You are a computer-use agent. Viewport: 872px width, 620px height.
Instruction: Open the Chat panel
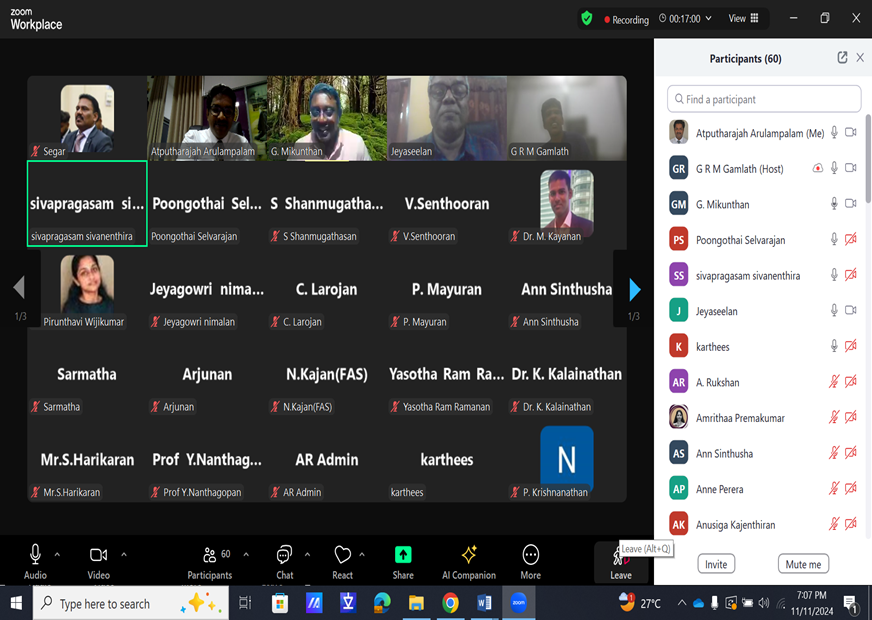(284, 560)
